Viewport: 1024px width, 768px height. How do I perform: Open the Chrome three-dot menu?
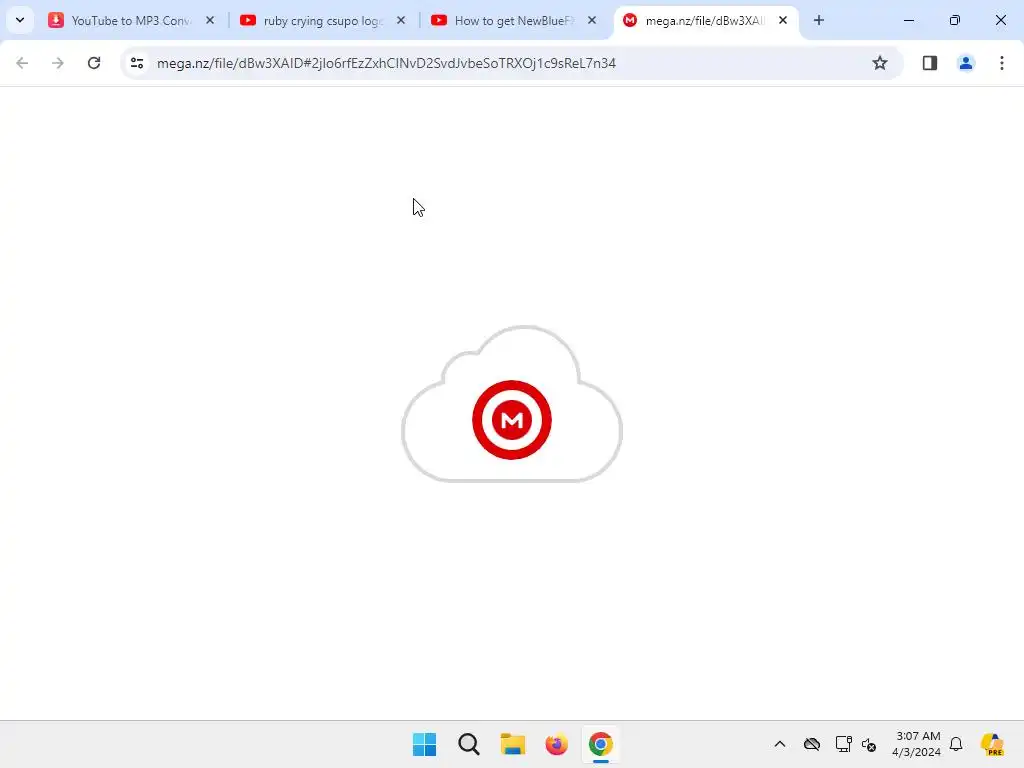(x=1002, y=63)
